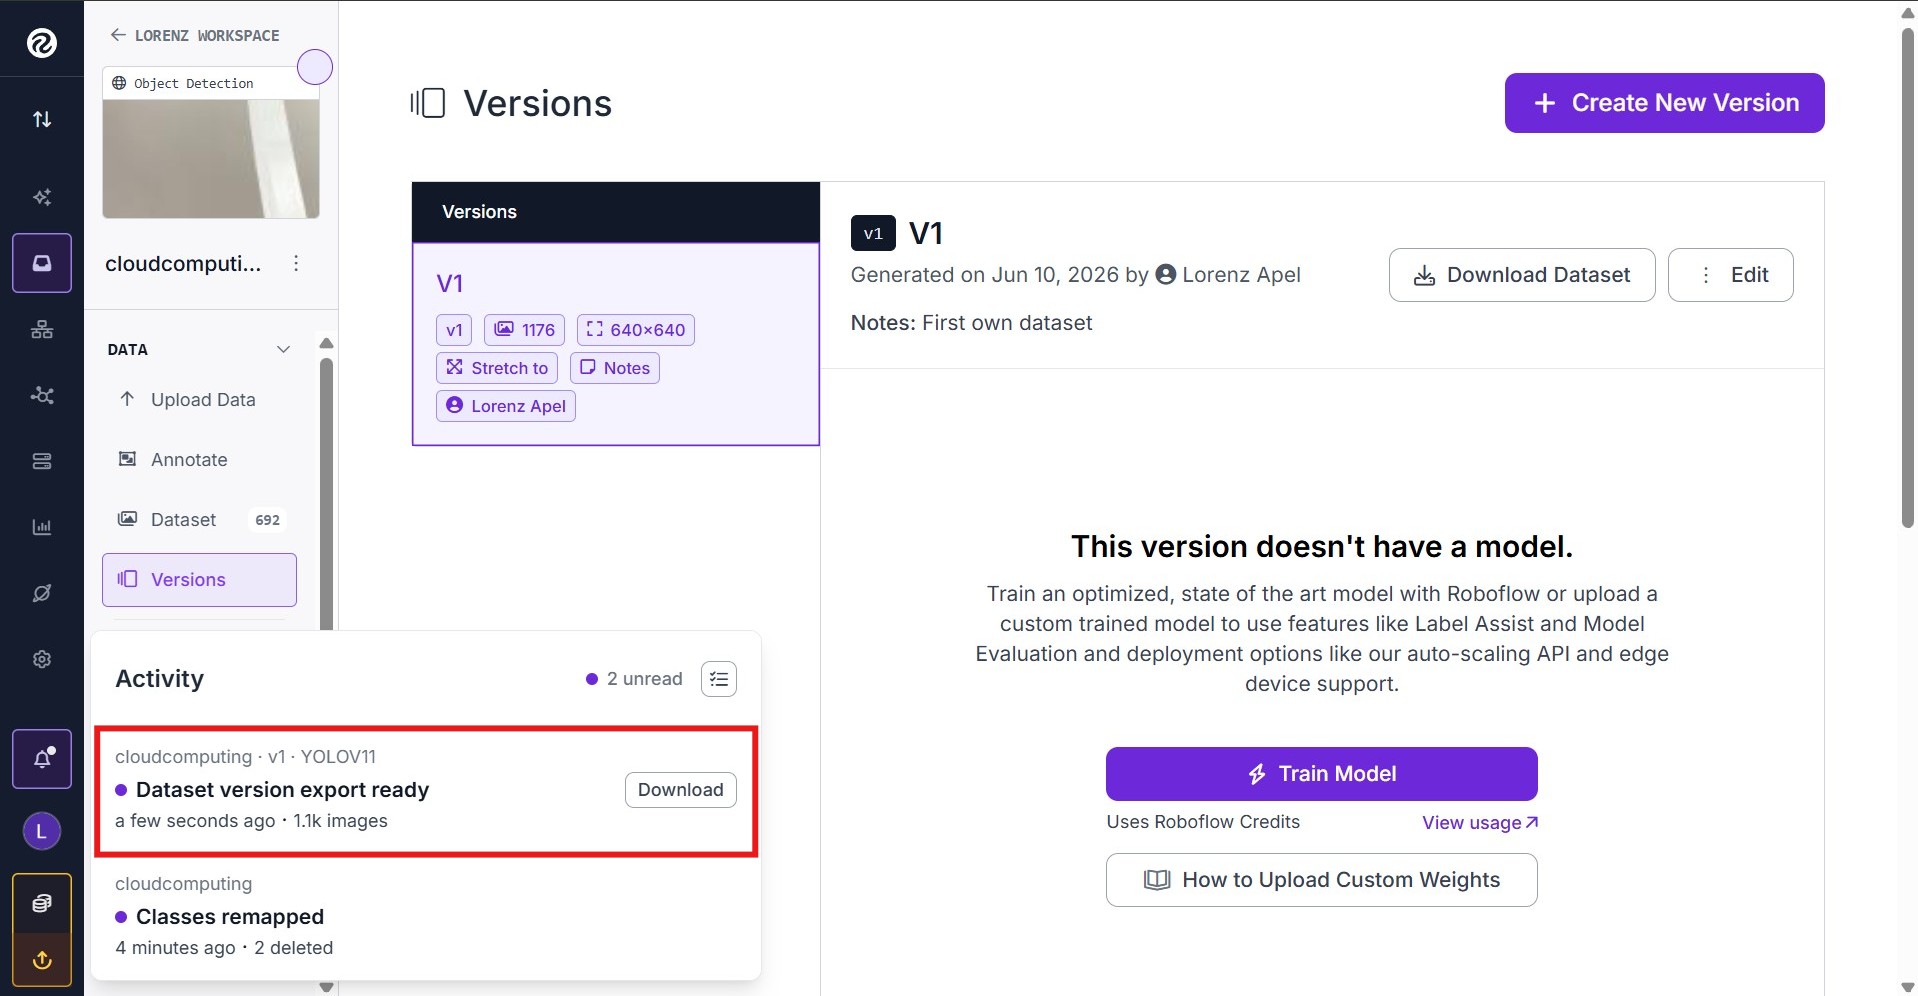1918x996 pixels.
Task: Open the workflows hierarchy icon
Action: click(42, 329)
